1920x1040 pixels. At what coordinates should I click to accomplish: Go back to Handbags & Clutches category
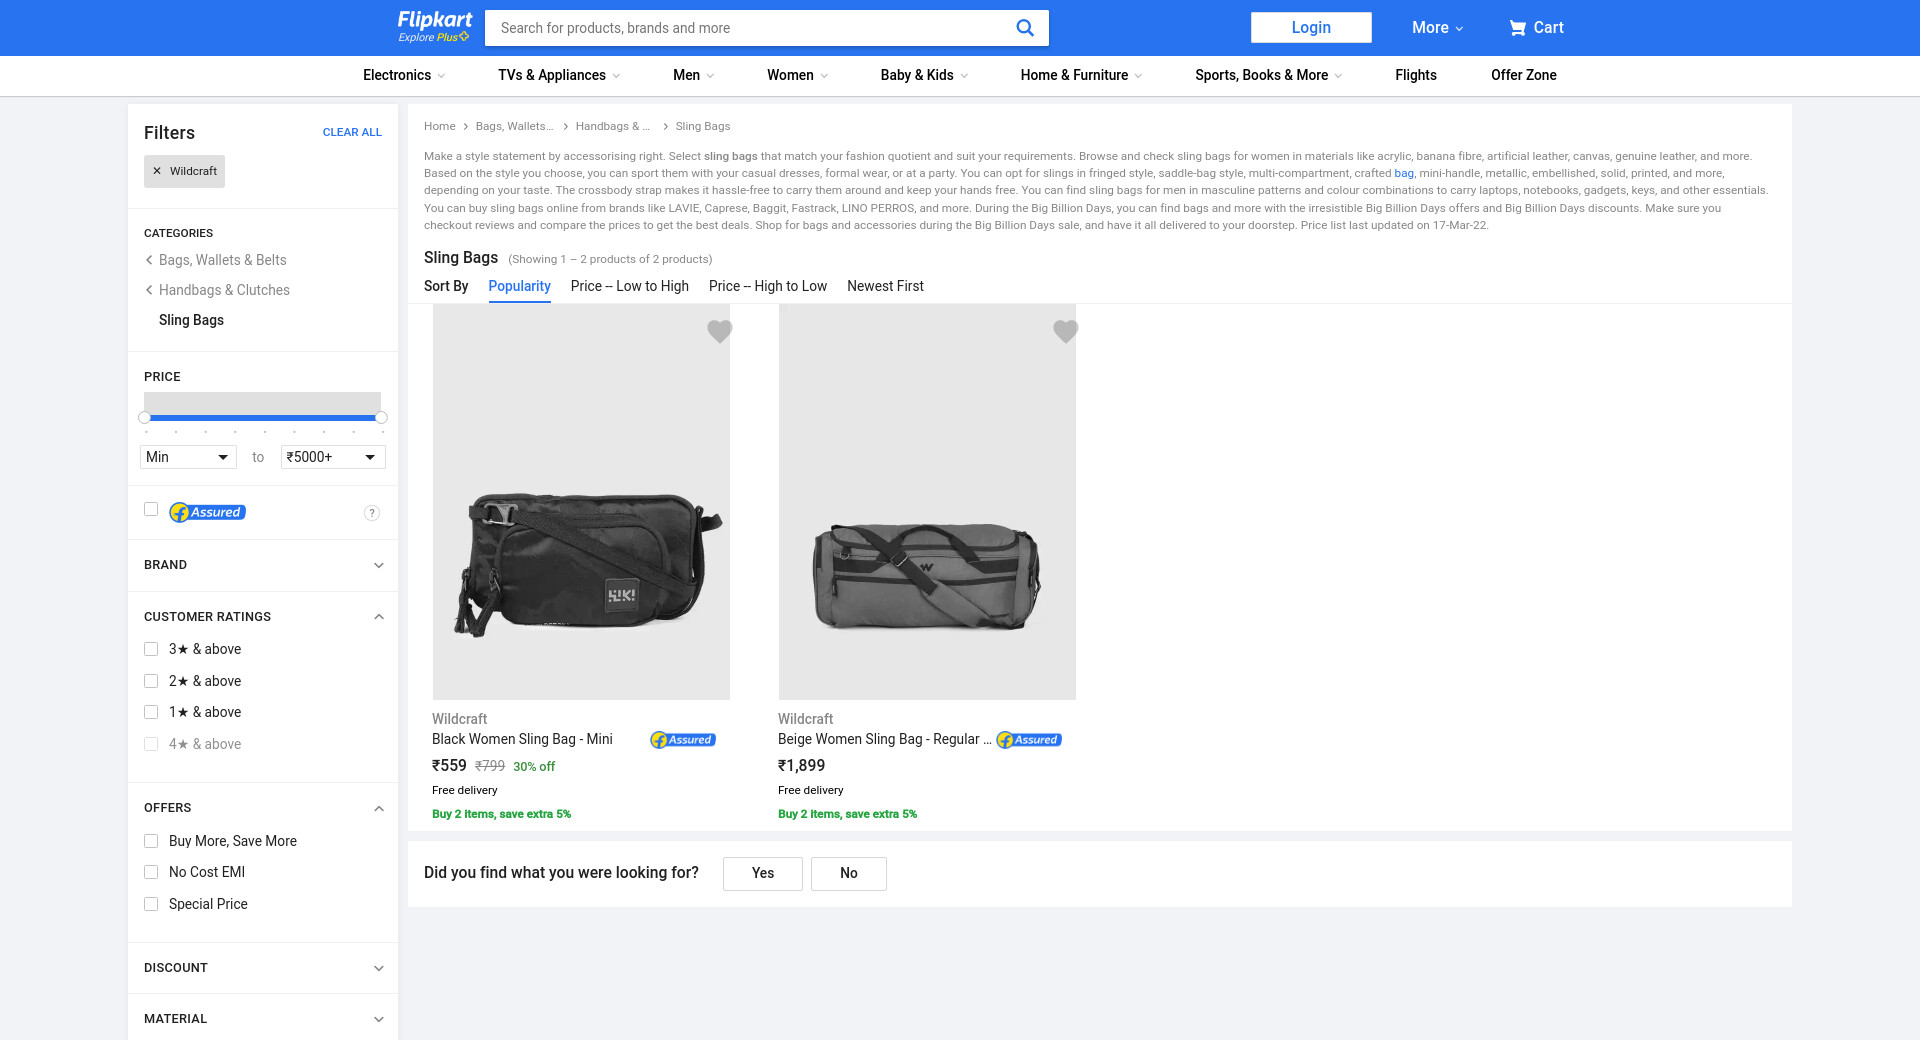click(224, 290)
